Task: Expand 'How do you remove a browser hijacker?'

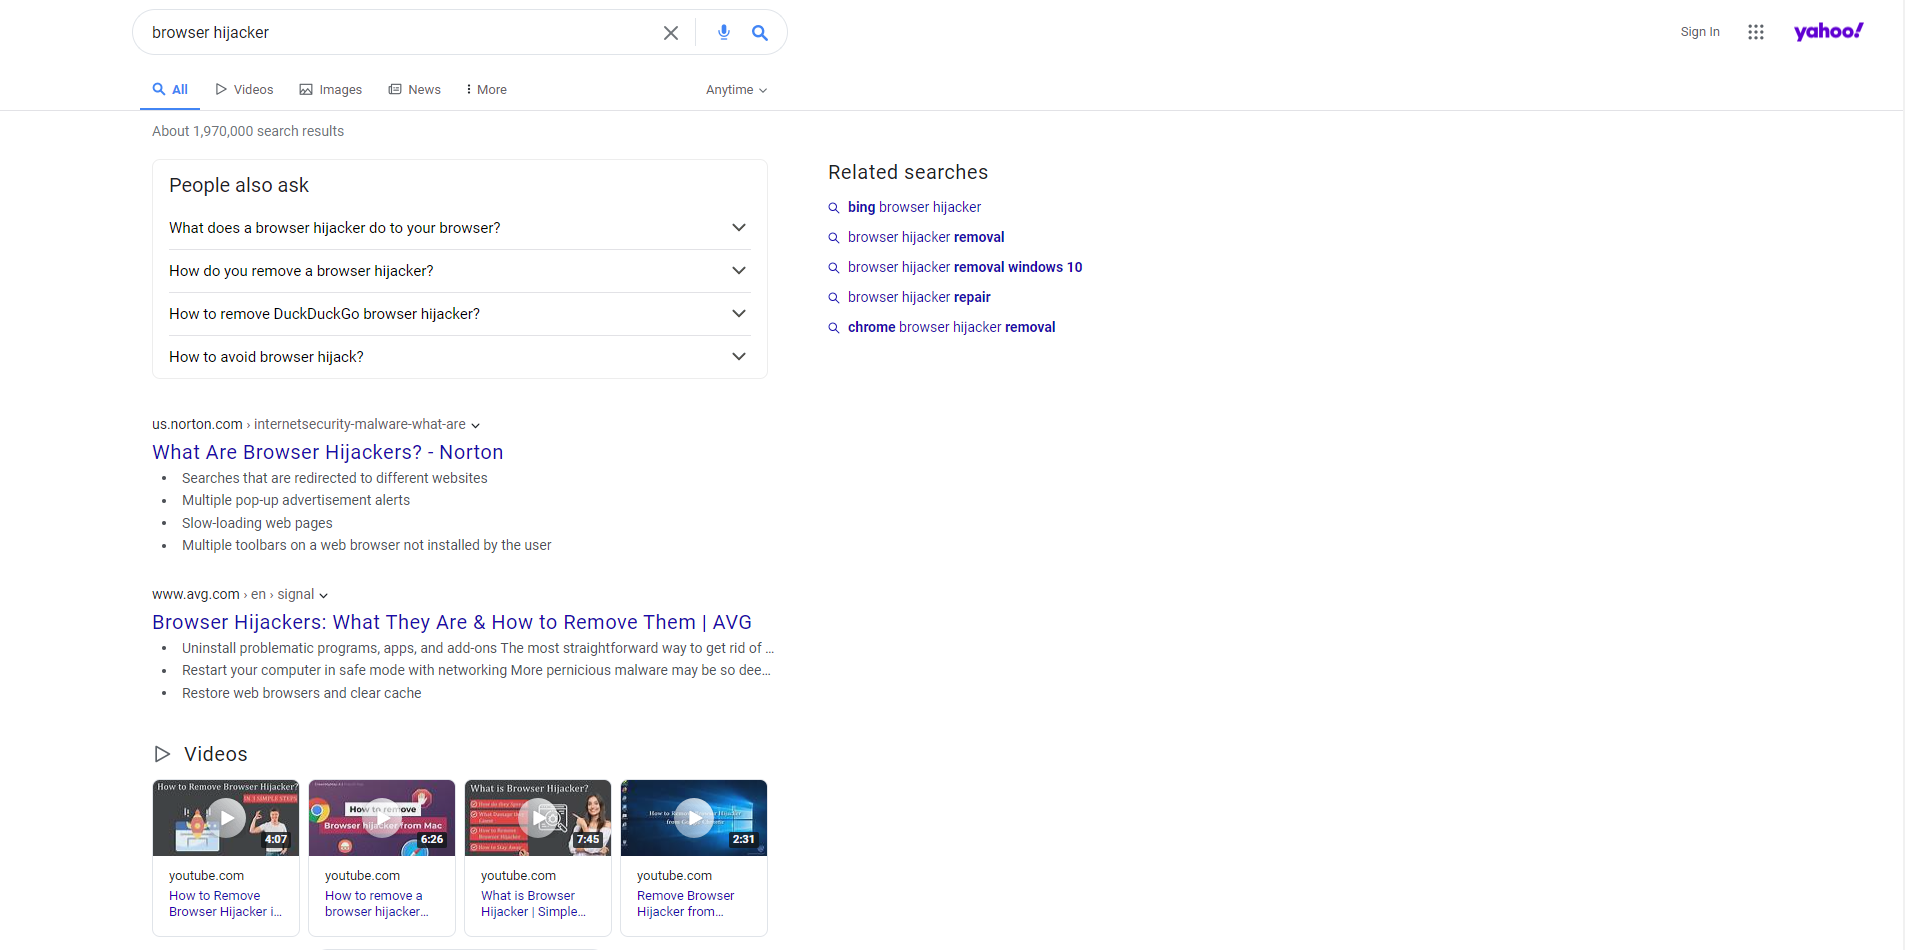Action: [x=460, y=271]
